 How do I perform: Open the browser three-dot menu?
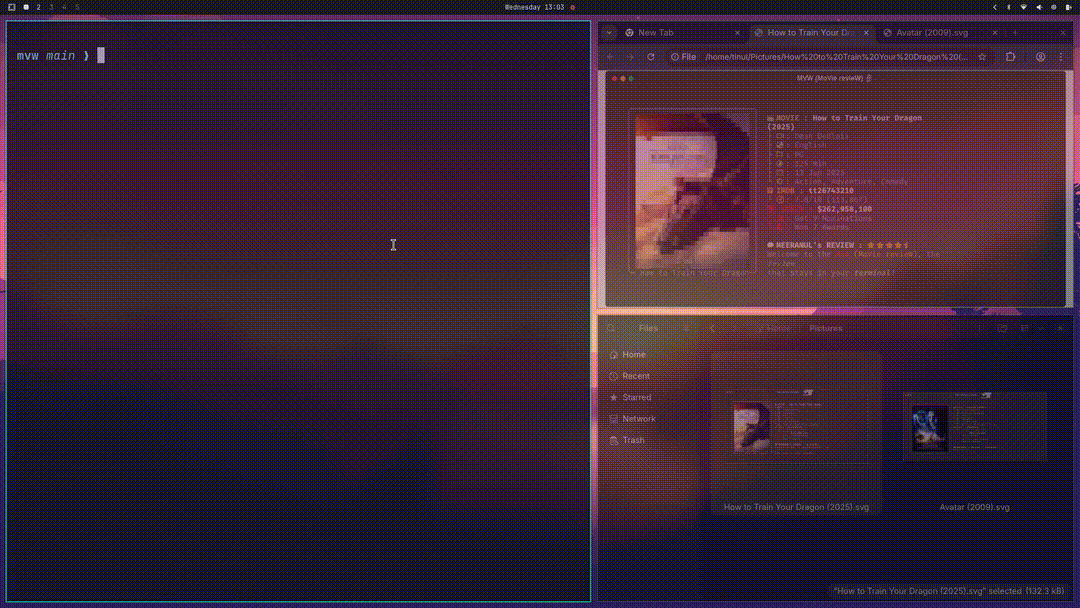tap(1061, 57)
